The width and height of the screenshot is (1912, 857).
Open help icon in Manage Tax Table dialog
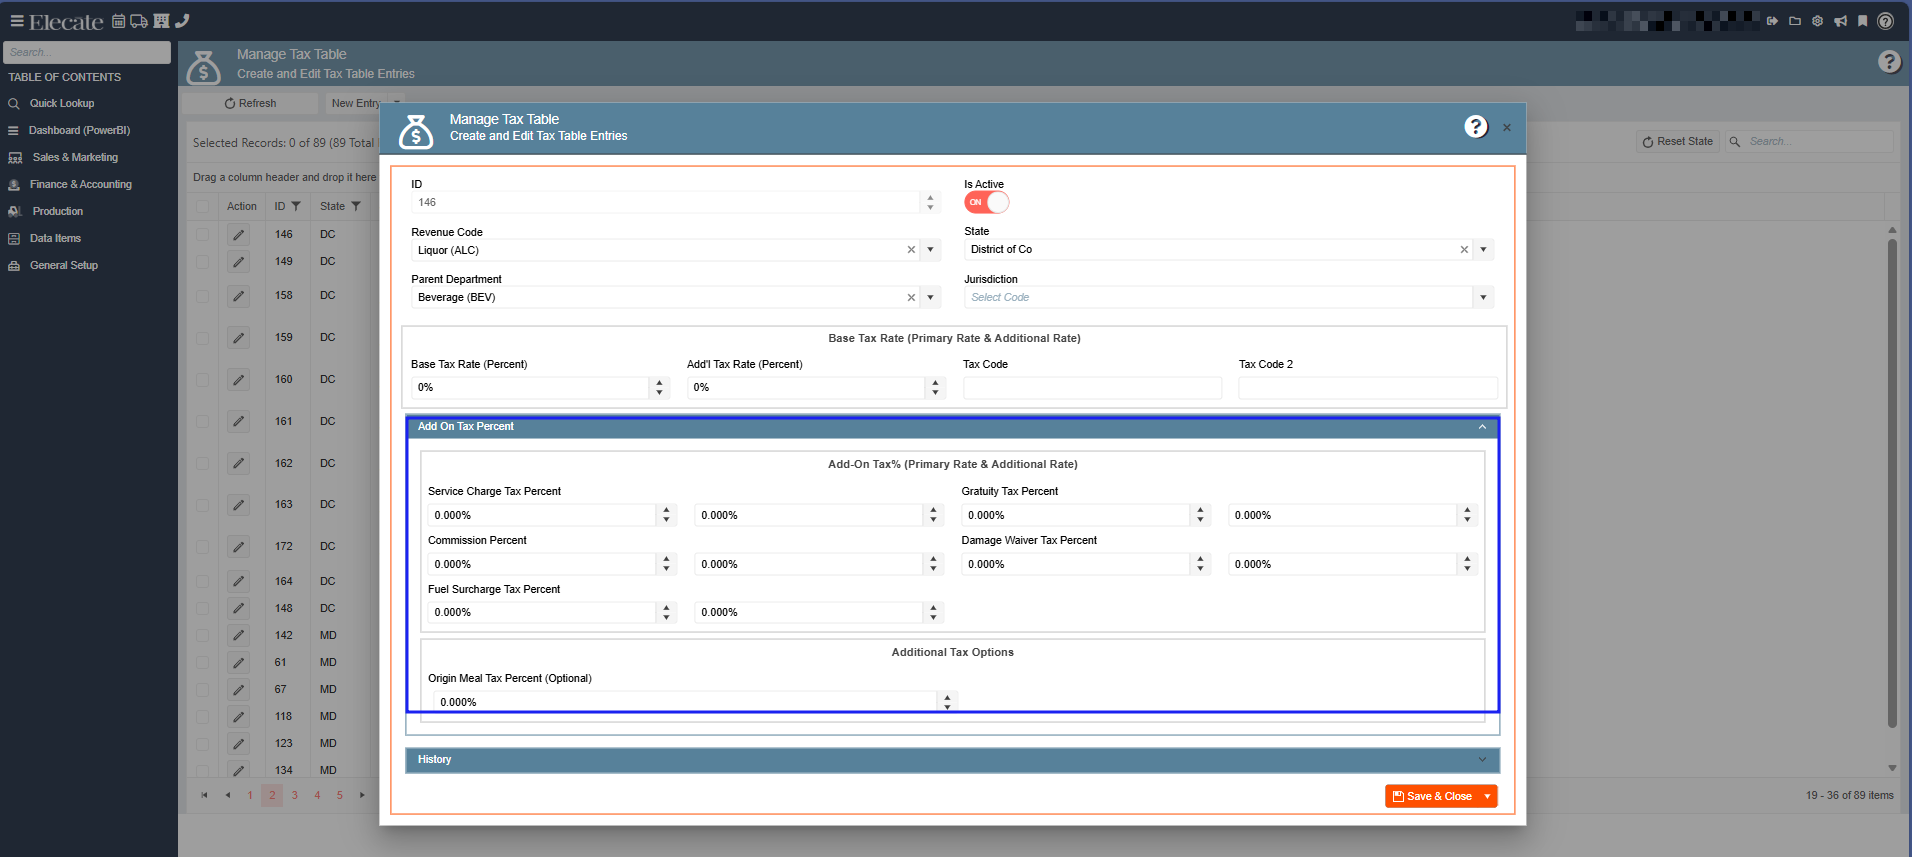click(x=1475, y=127)
